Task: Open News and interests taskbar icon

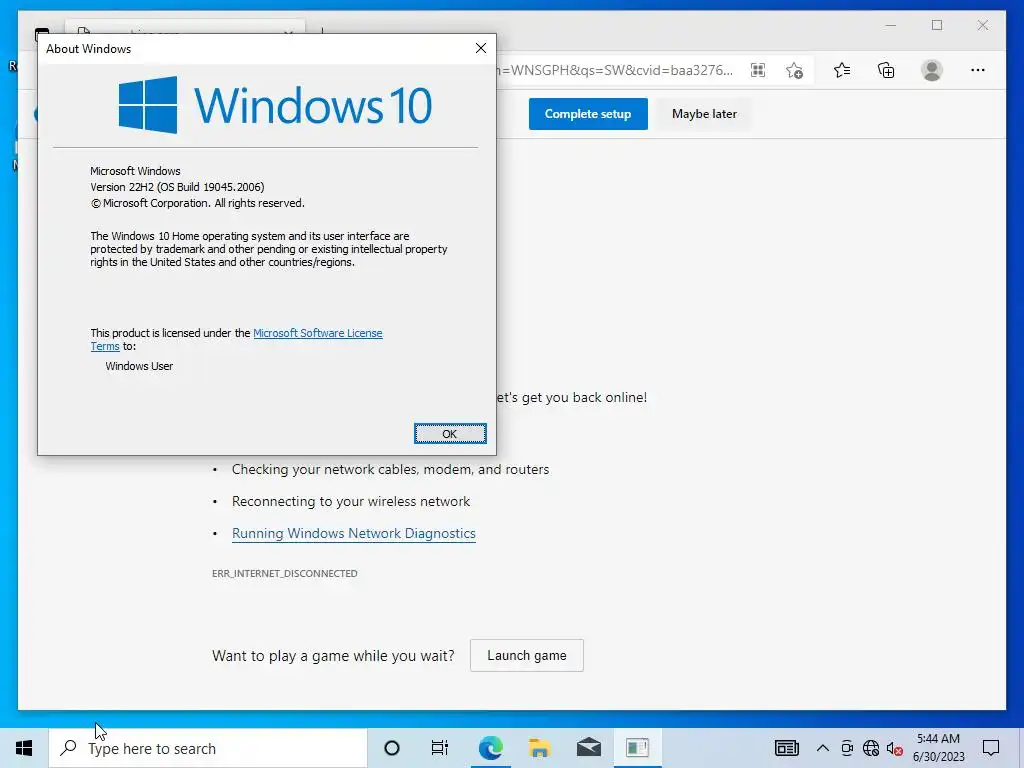Action: (787, 748)
